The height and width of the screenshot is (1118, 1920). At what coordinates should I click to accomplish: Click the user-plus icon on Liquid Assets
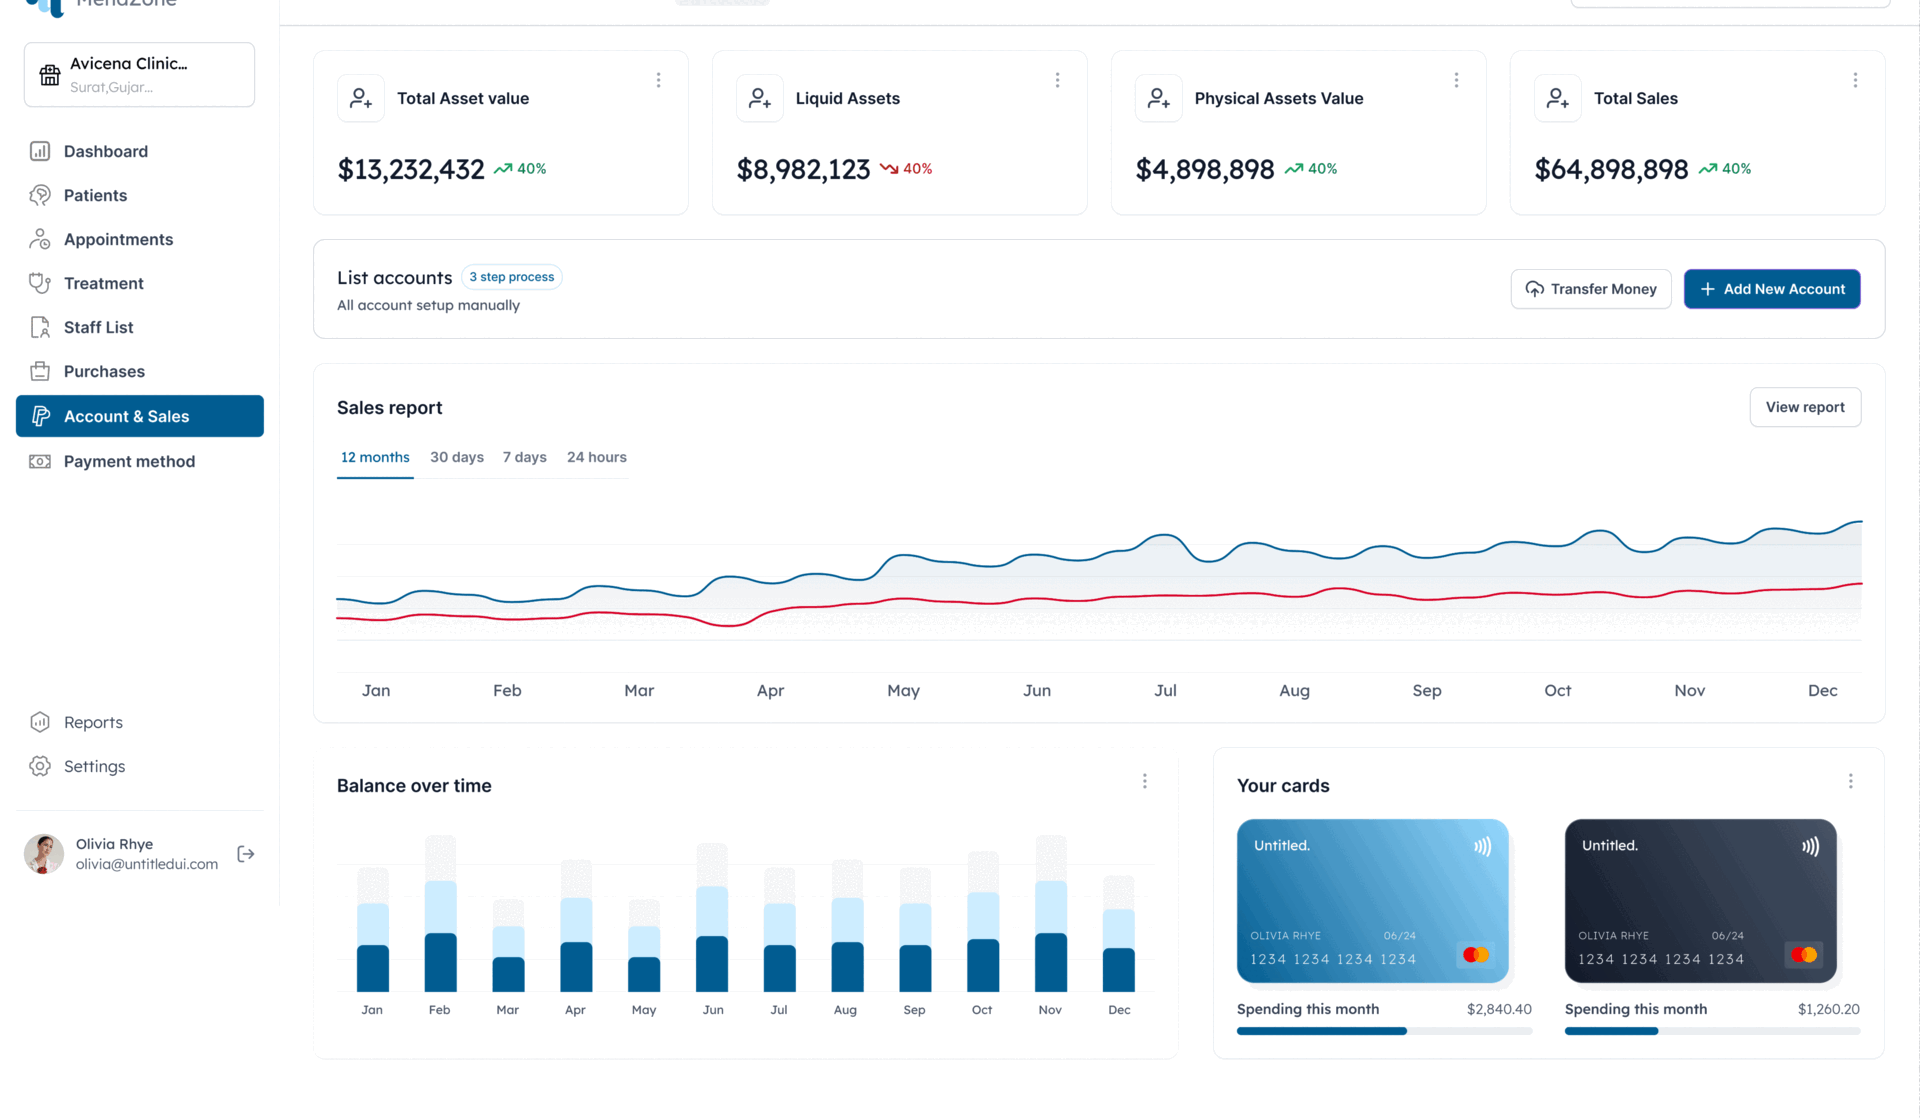click(760, 98)
